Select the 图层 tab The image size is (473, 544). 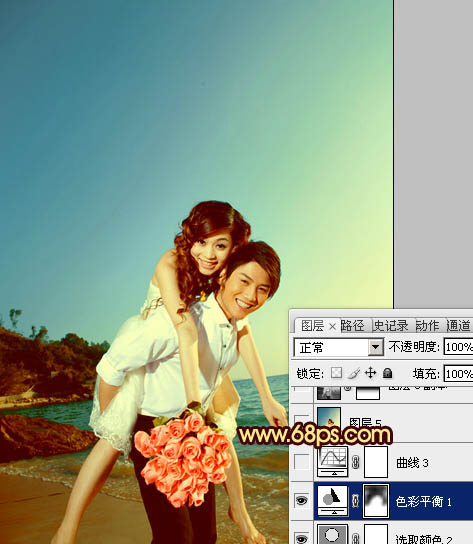[312, 326]
